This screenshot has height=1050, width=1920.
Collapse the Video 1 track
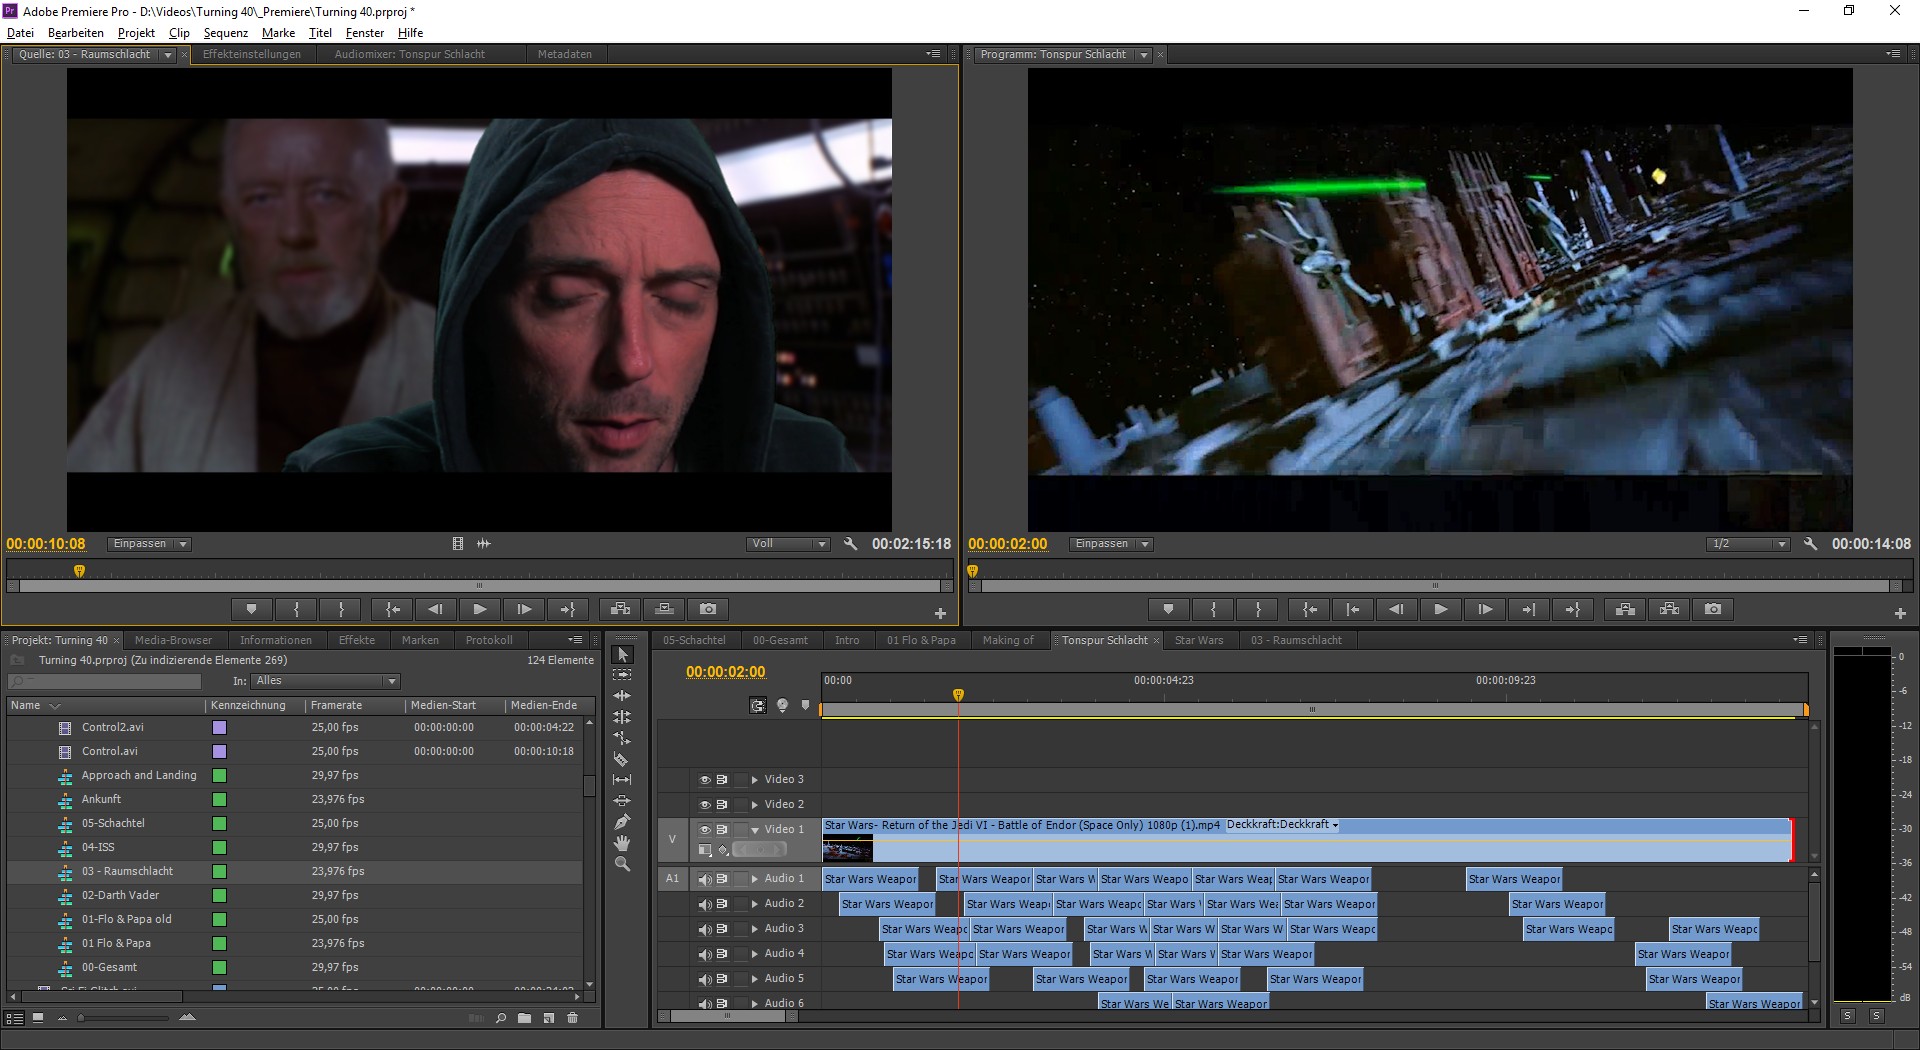point(755,830)
